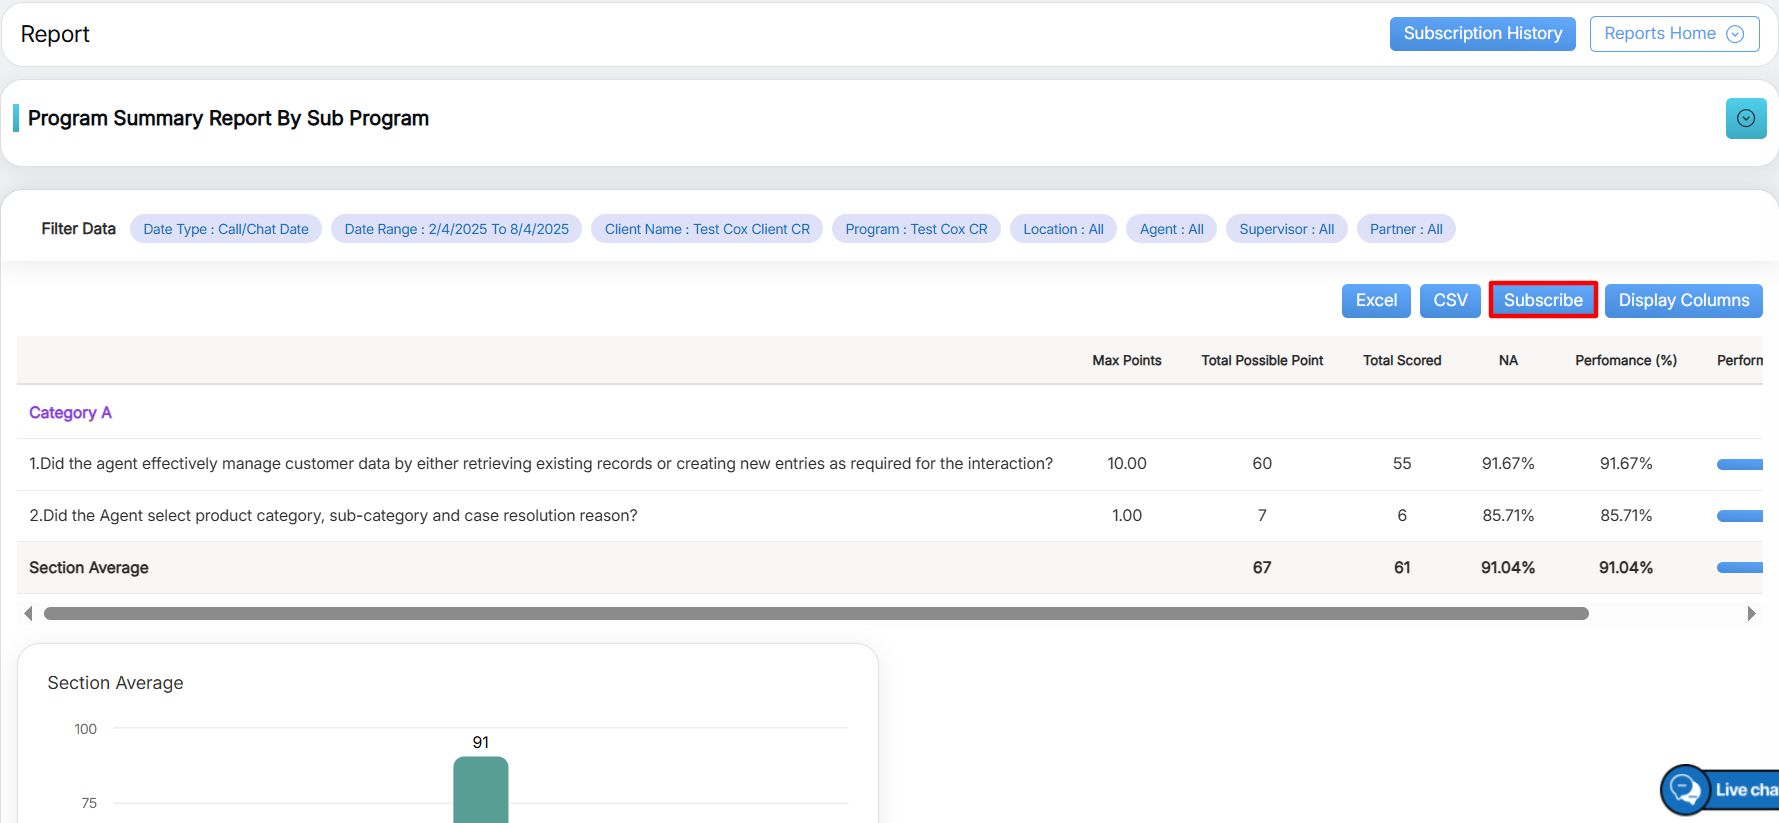
Task: Click the Location: All filter chip
Action: click(x=1063, y=229)
